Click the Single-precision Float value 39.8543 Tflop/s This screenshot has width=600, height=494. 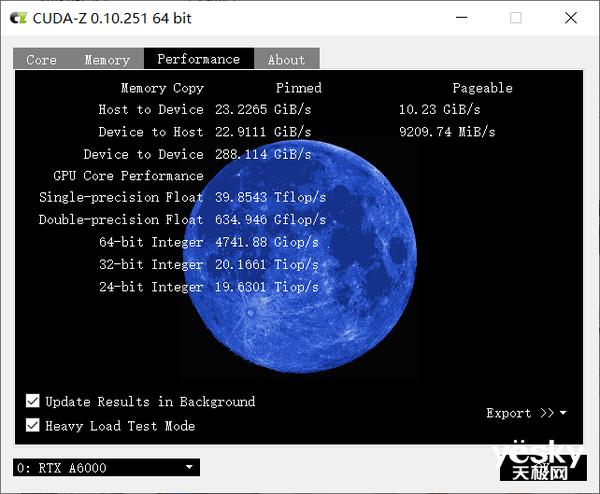[x=270, y=197]
